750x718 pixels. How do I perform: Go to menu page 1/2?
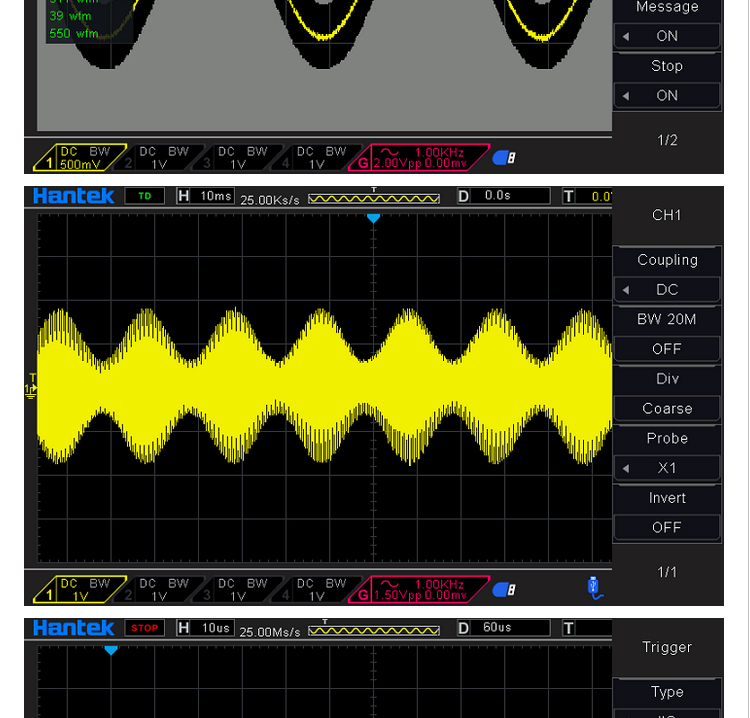pyautogui.click(x=667, y=140)
